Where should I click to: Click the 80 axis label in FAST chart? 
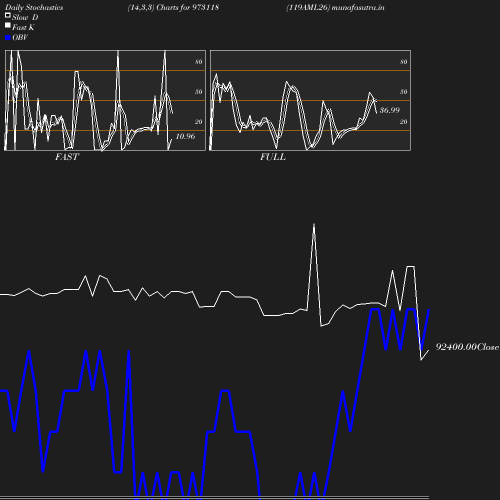click(x=199, y=62)
